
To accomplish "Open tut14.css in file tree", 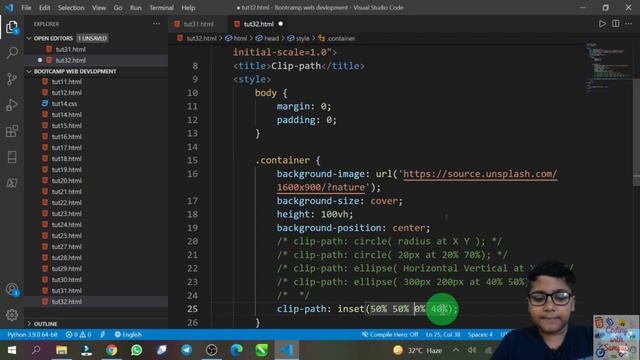I will tap(64, 104).
